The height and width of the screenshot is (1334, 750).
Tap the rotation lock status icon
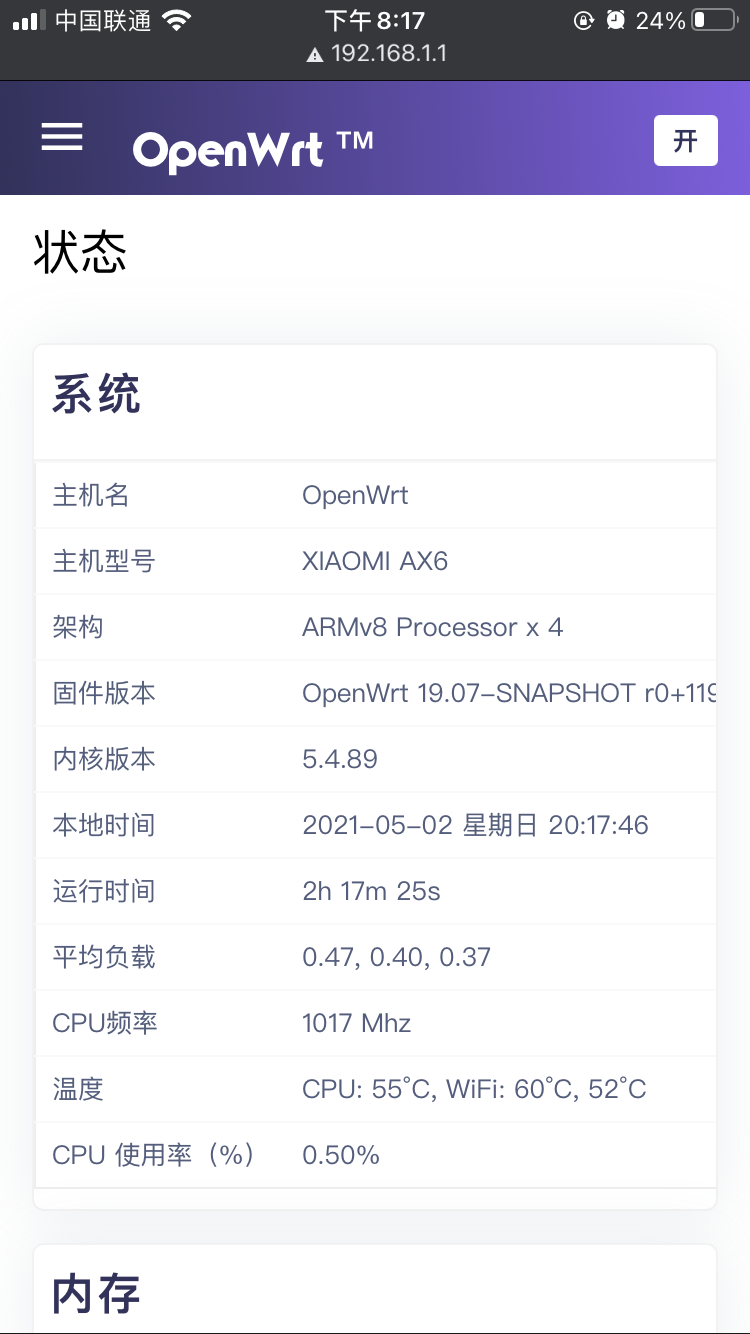(x=584, y=20)
